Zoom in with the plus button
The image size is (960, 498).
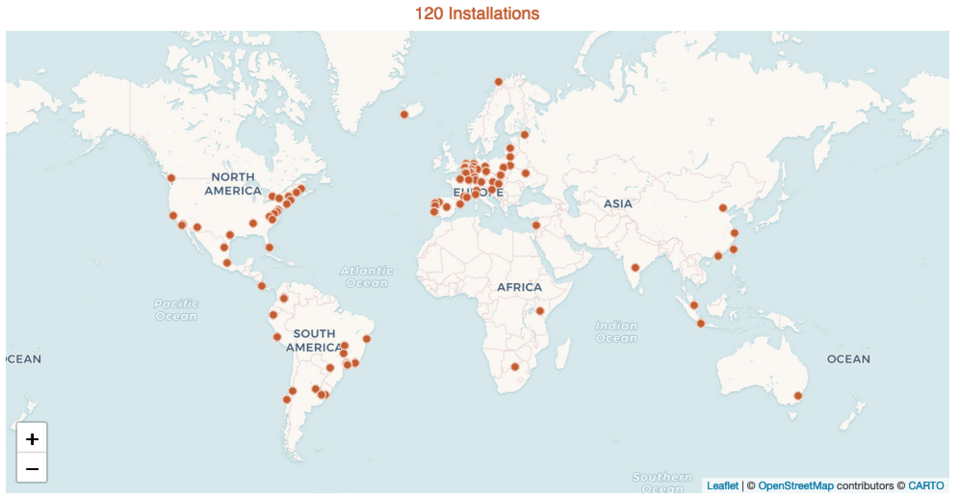pos(32,439)
